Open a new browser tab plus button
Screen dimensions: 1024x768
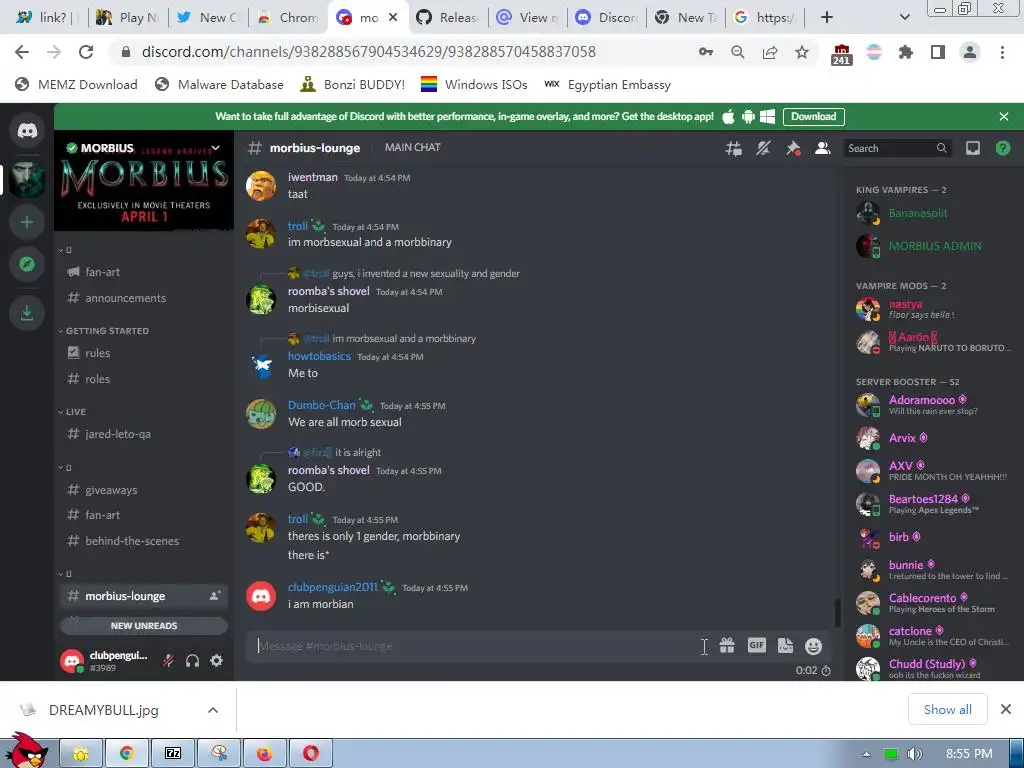pos(827,18)
